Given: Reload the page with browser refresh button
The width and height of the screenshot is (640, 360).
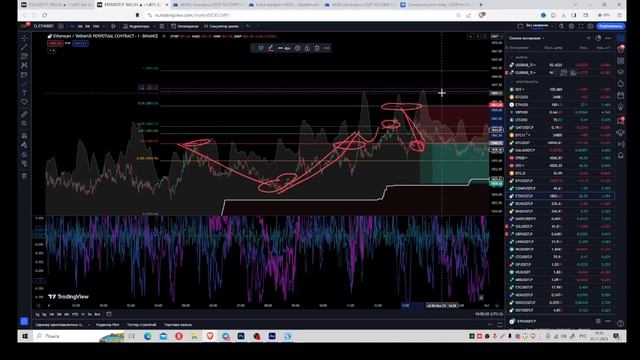Looking at the screenshot, I should [x=44, y=15].
